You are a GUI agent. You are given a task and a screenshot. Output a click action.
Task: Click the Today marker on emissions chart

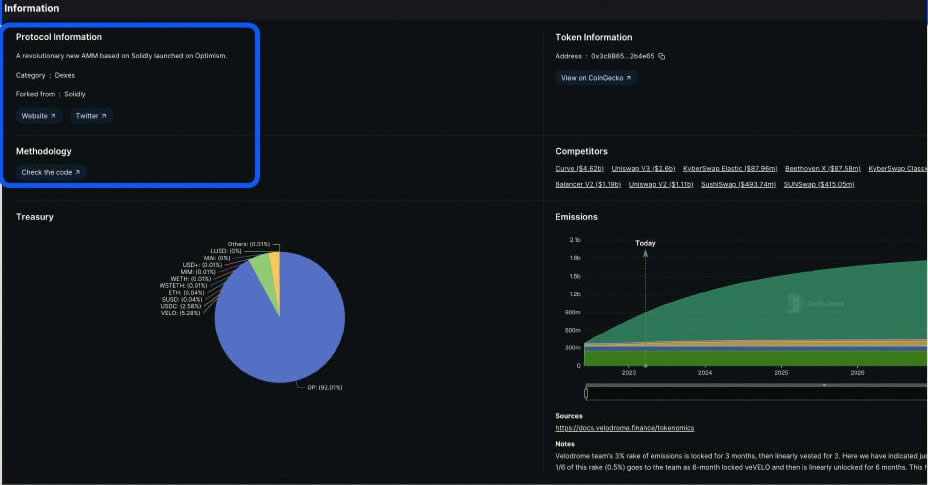(x=645, y=243)
